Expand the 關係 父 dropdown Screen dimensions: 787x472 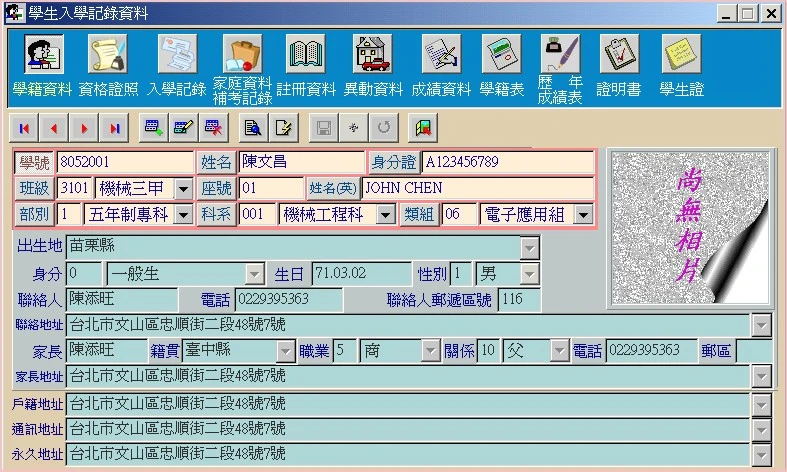[559, 351]
